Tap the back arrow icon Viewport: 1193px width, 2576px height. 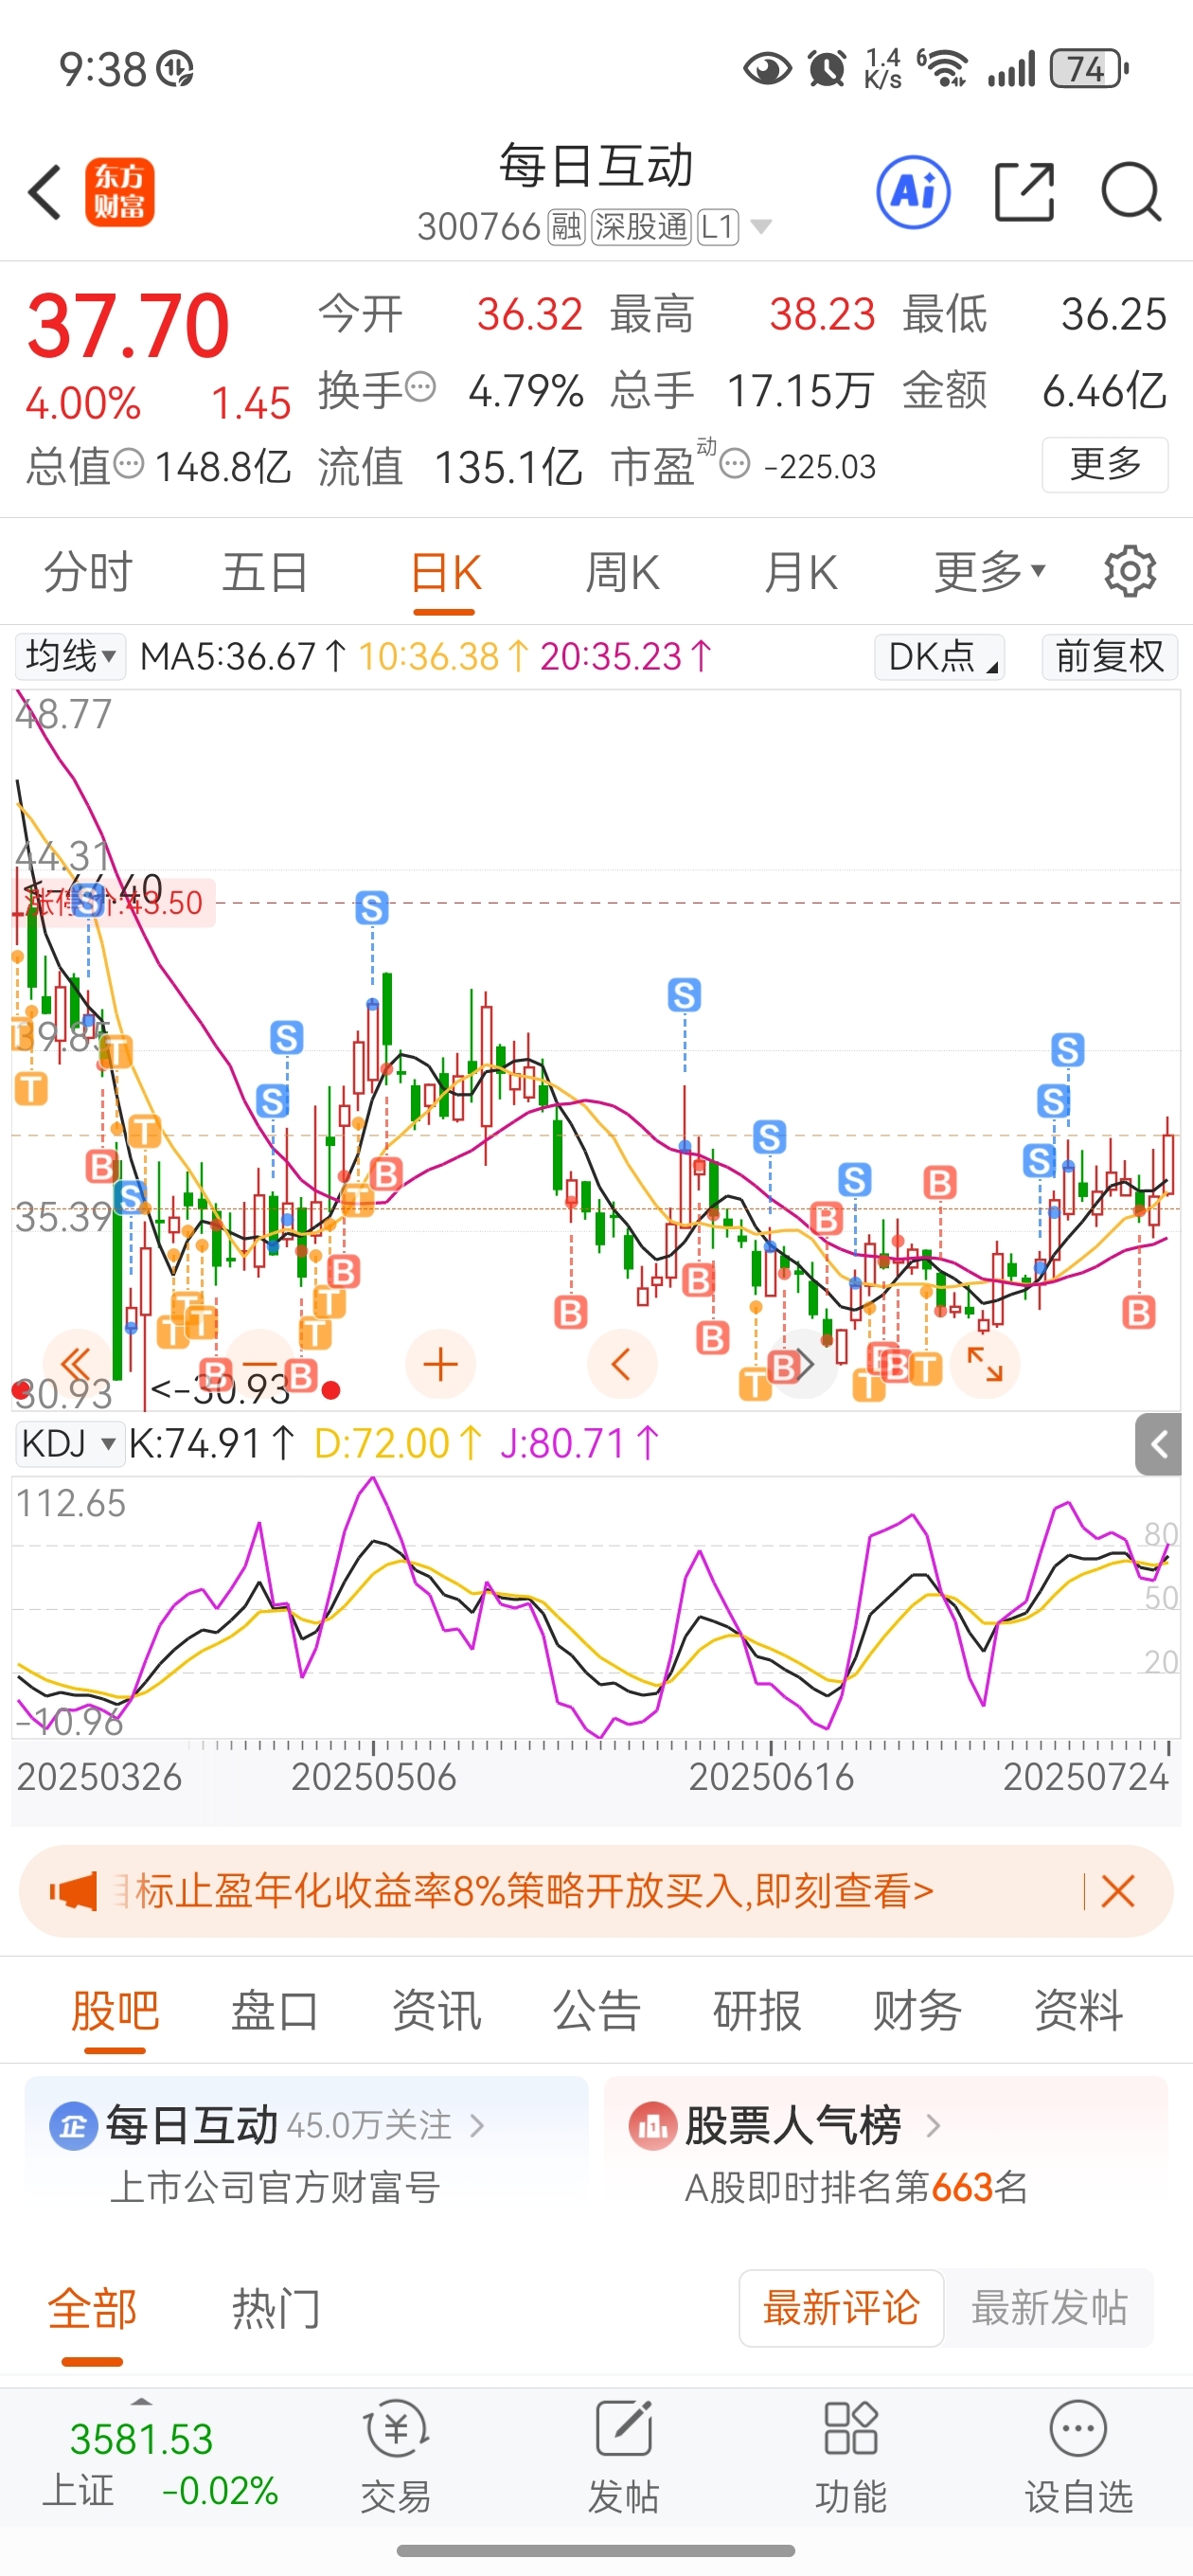(45, 192)
